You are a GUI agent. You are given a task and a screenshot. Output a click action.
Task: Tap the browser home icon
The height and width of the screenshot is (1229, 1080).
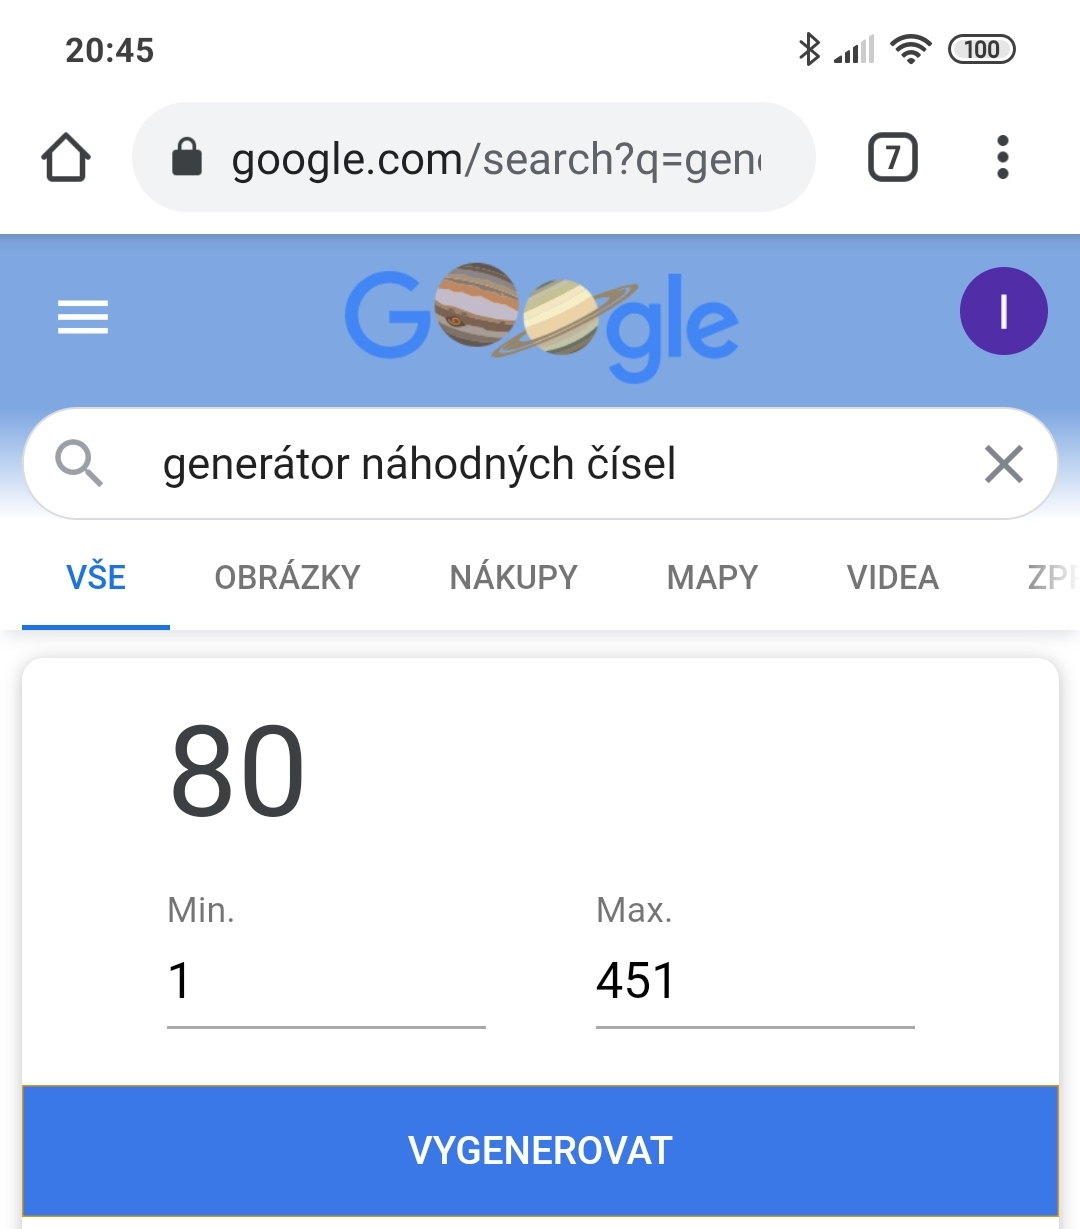66,158
